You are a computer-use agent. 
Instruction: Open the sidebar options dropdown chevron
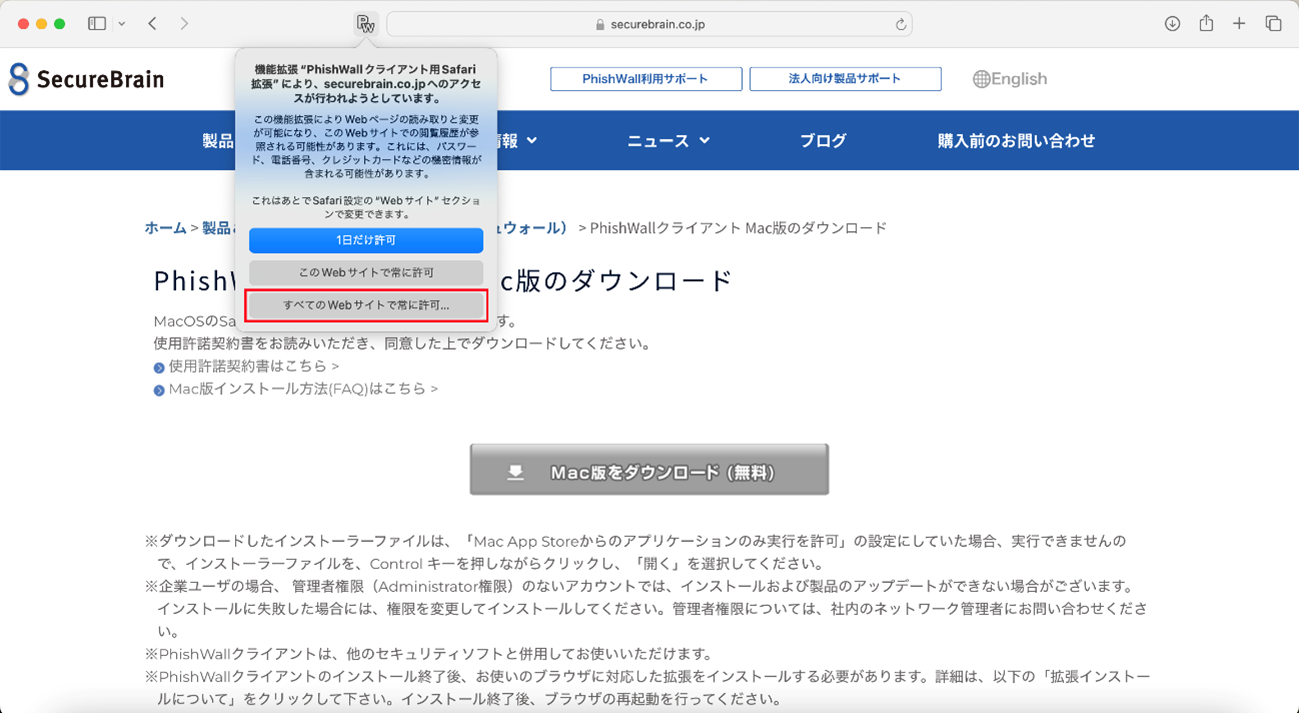click(122, 23)
